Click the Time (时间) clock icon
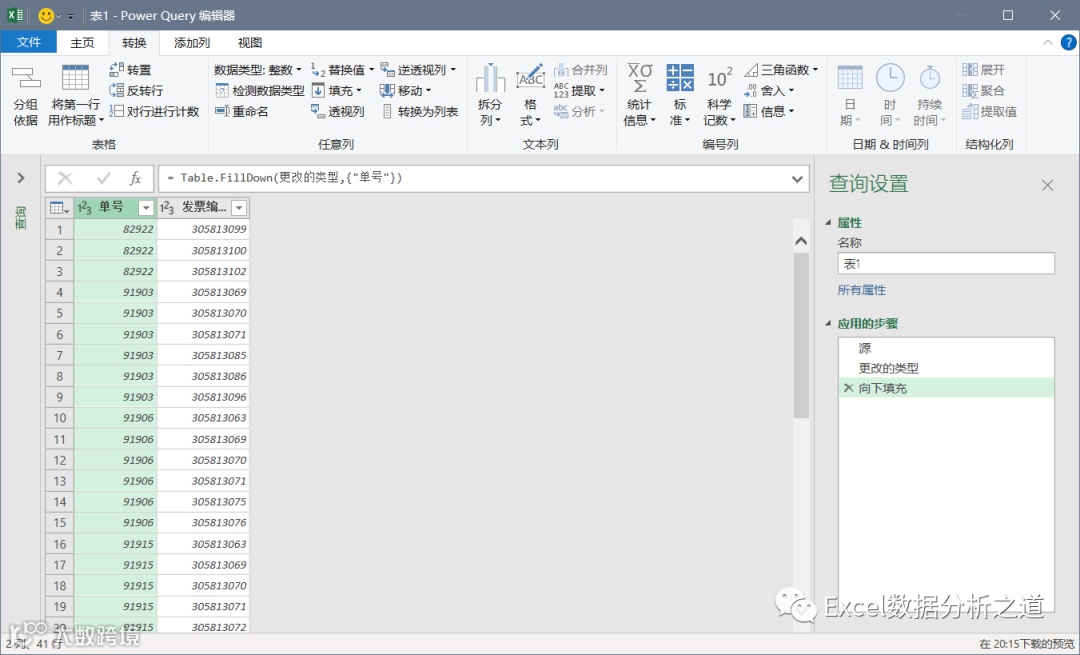 (x=890, y=78)
